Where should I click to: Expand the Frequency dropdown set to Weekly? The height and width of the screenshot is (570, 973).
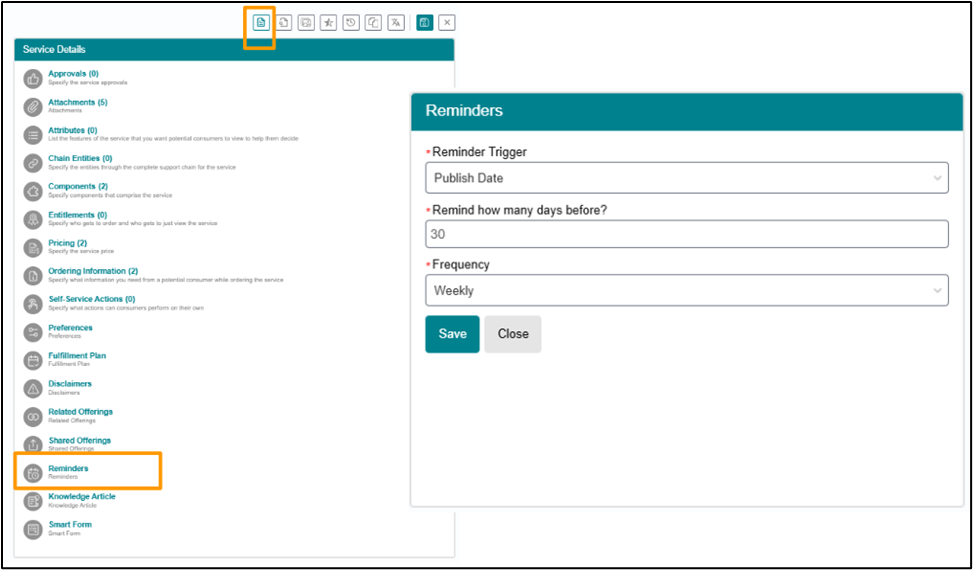coord(686,290)
